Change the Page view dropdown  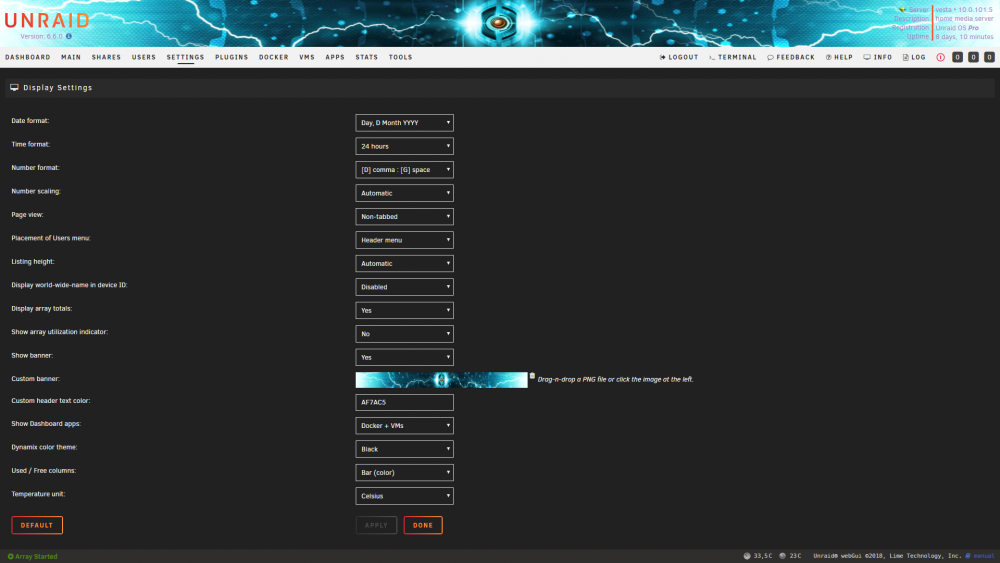tap(404, 217)
